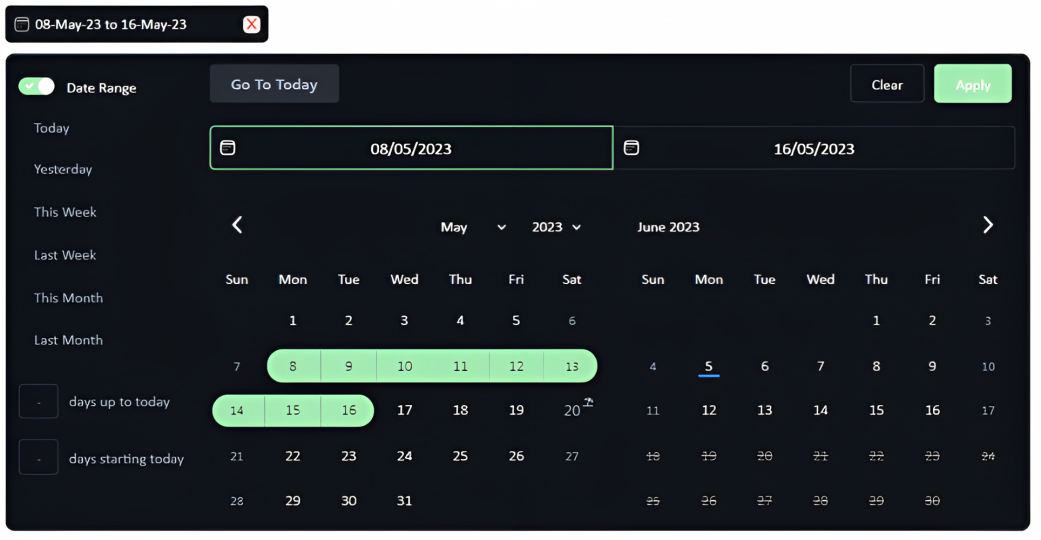Click the holiday icon beside May 20

(588, 402)
